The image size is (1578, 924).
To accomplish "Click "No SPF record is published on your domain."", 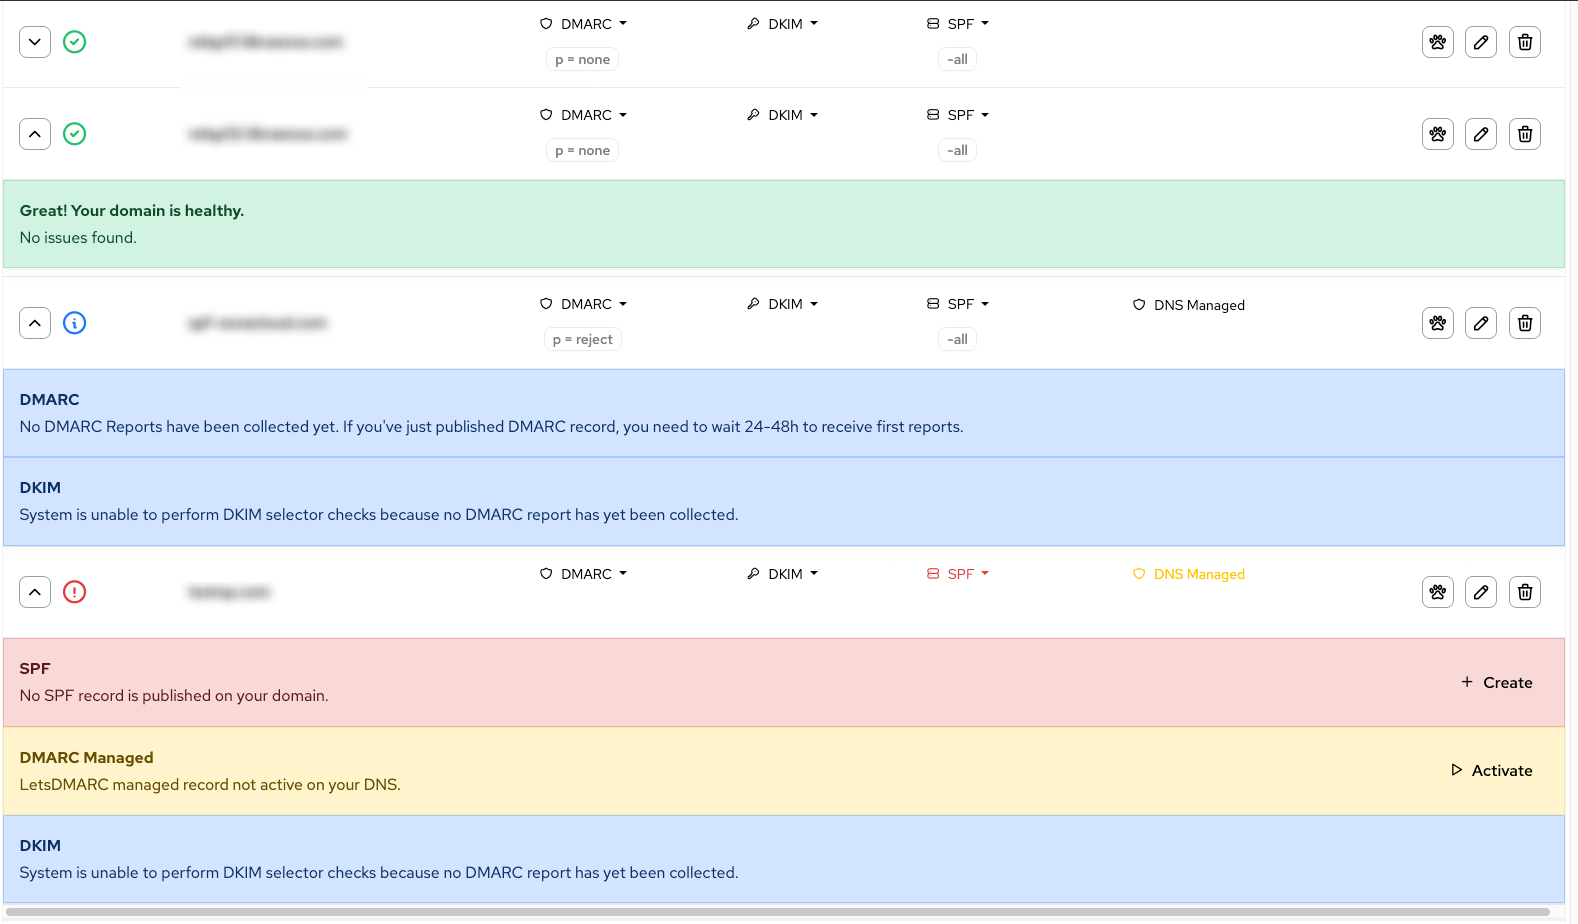I will (x=174, y=696).
